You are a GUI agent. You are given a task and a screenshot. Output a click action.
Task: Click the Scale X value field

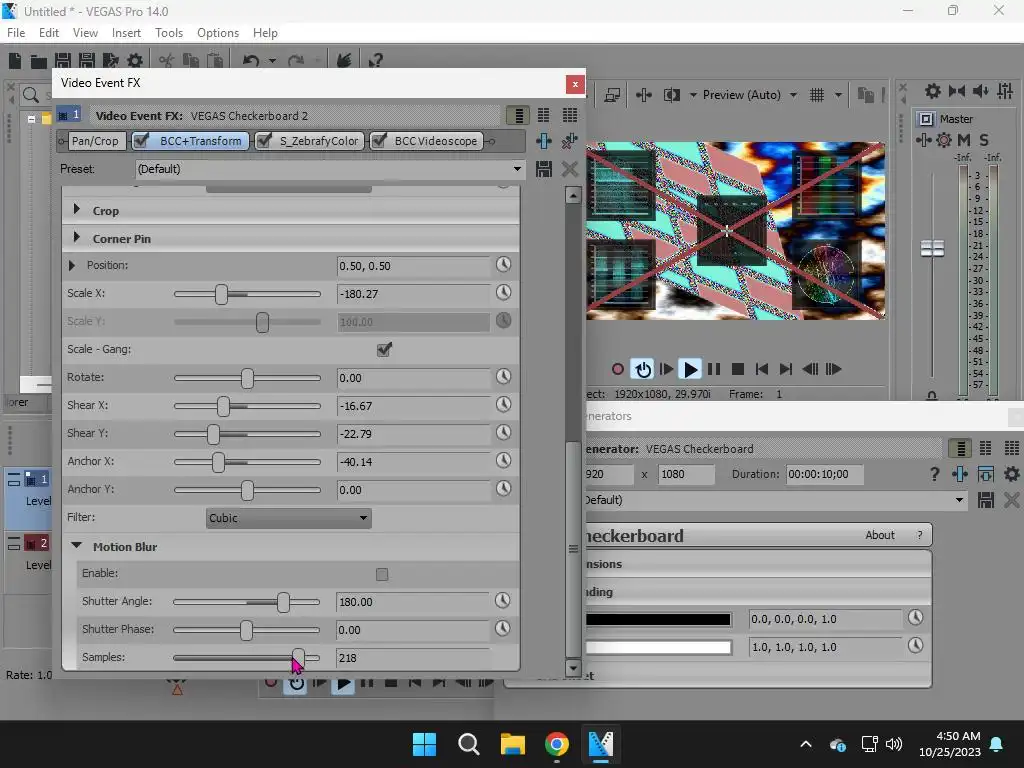[413, 294]
